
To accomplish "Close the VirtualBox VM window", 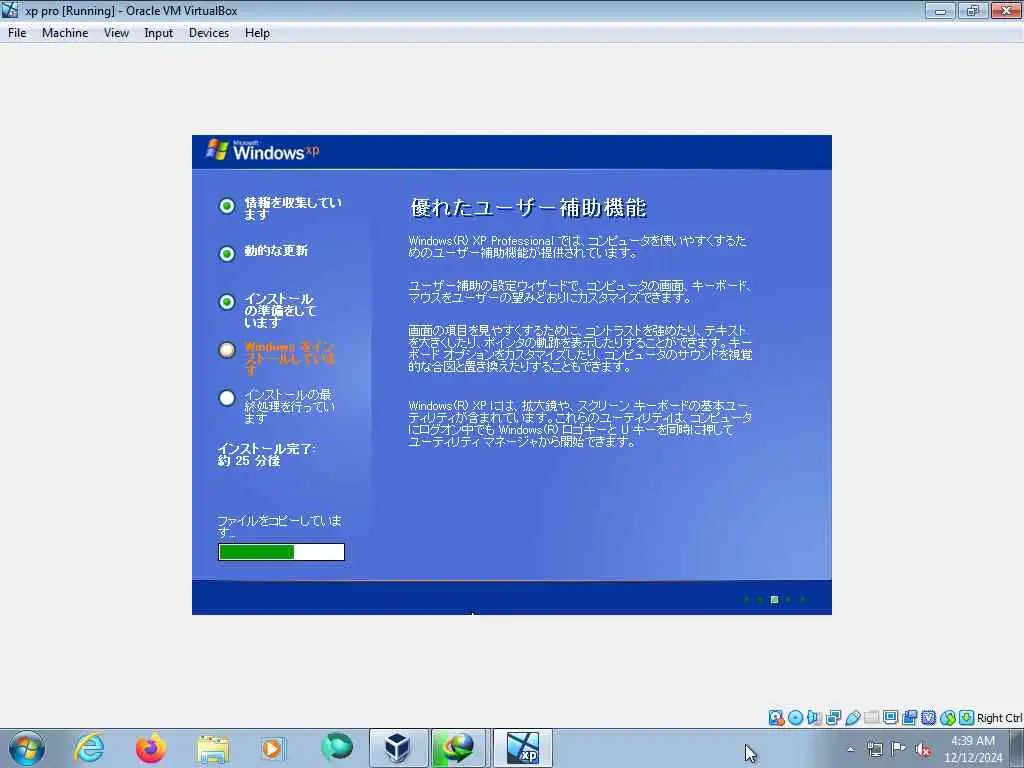I will point(1006,10).
